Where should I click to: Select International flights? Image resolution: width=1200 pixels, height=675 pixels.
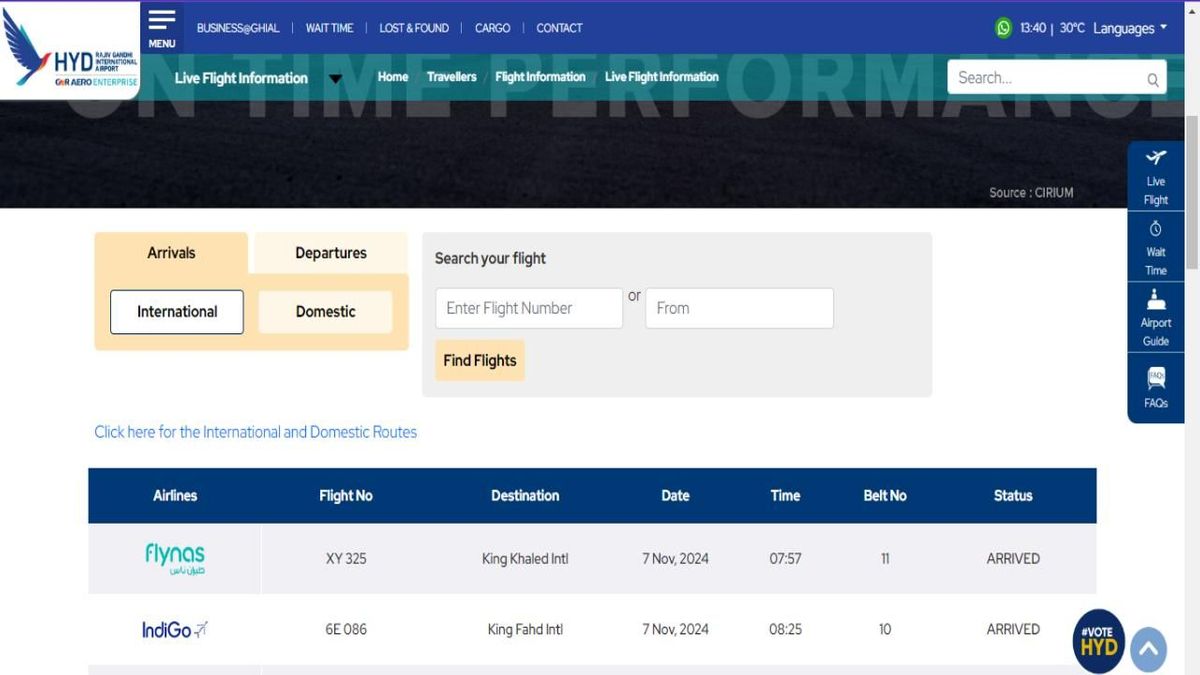pyautogui.click(x=176, y=311)
